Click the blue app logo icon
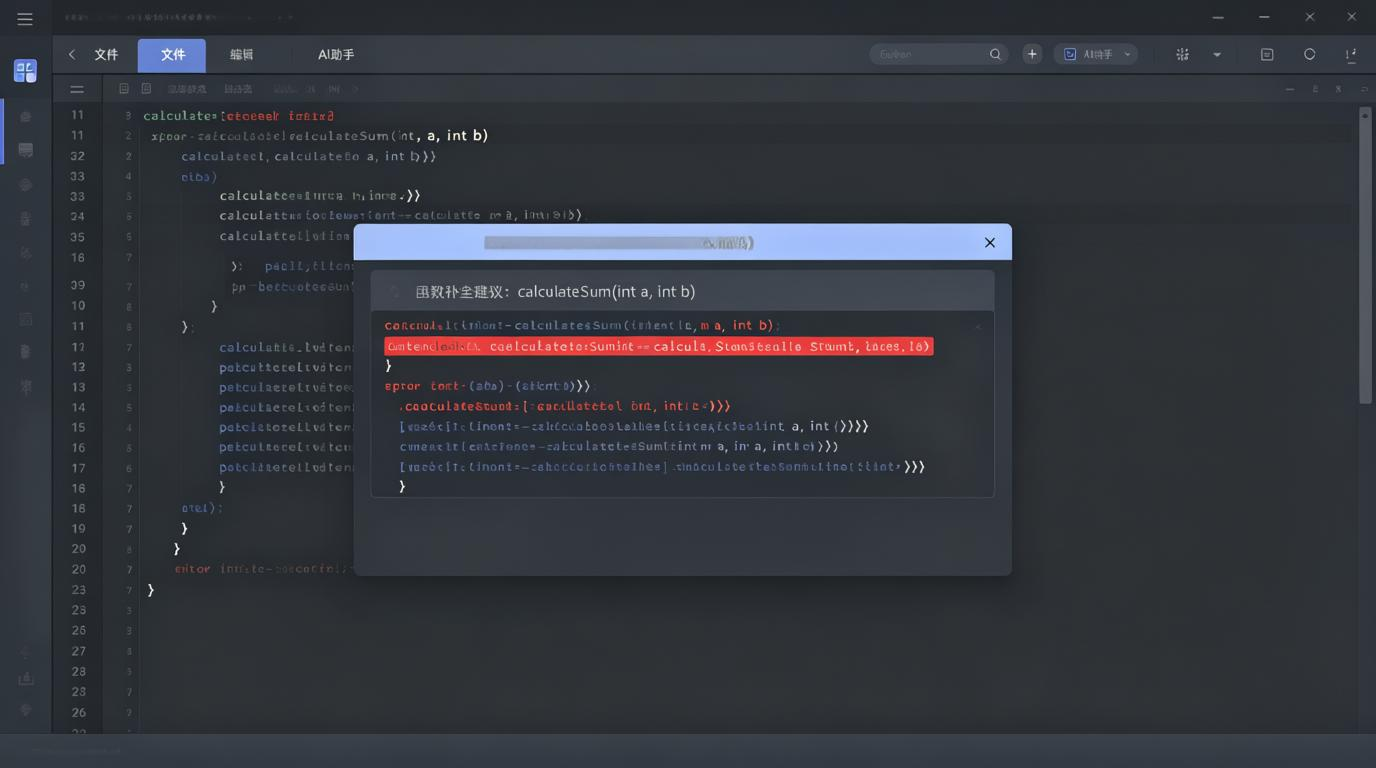The image size is (1376, 768). (x=26, y=71)
